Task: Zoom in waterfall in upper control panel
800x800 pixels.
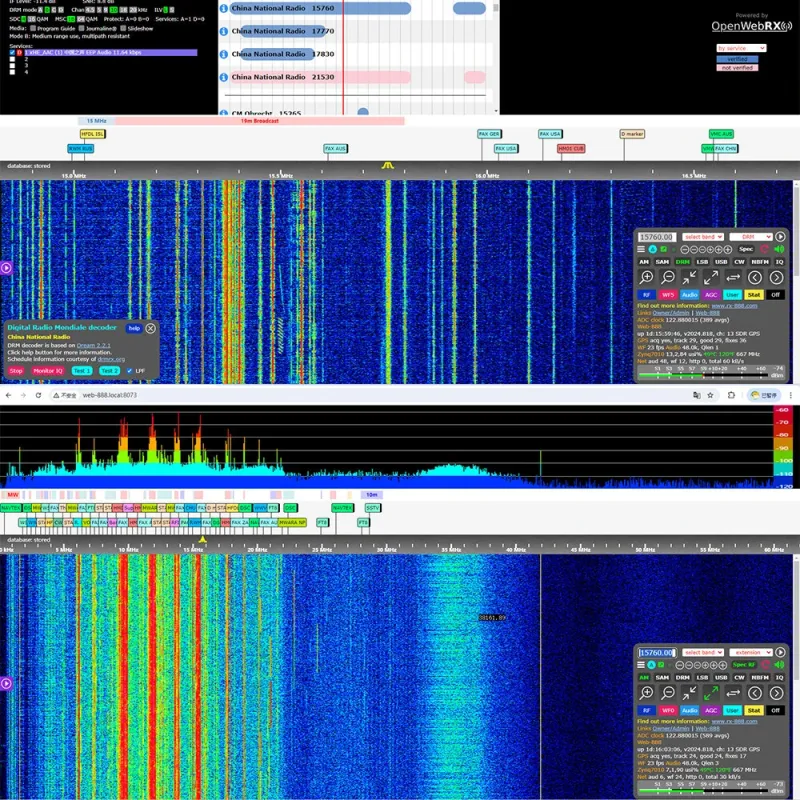Action: (647, 277)
